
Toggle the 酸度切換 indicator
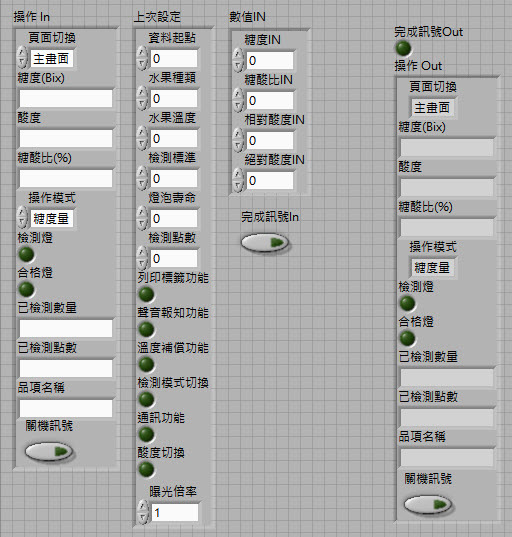(146, 469)
